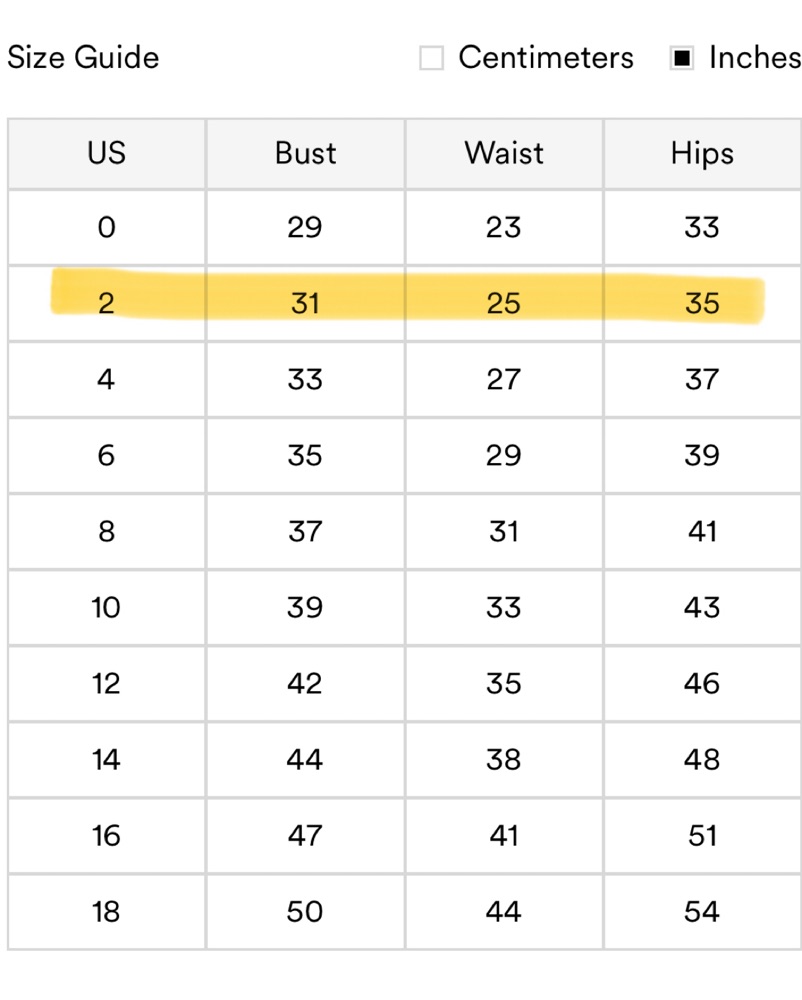This screenshot has width=802, height=1000.
Task: Click US size 6 cell
Action: pyautogui.click(x=106, y=456)
